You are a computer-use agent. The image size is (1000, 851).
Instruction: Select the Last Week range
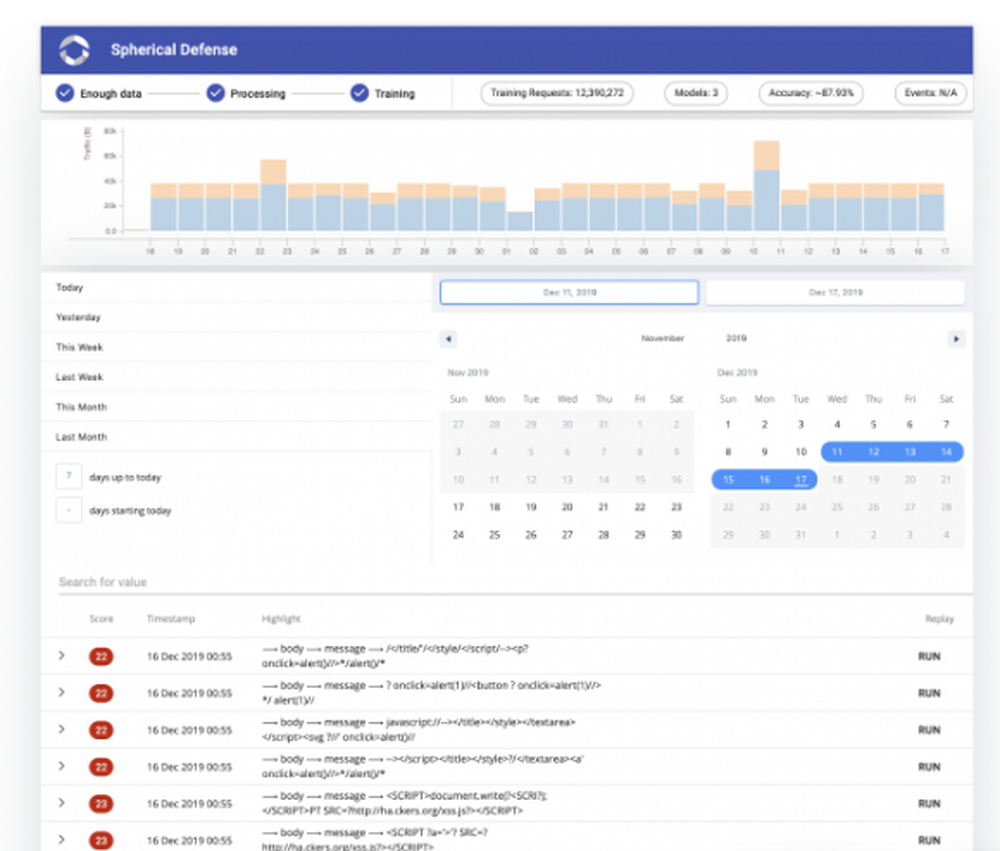(236, 377)
